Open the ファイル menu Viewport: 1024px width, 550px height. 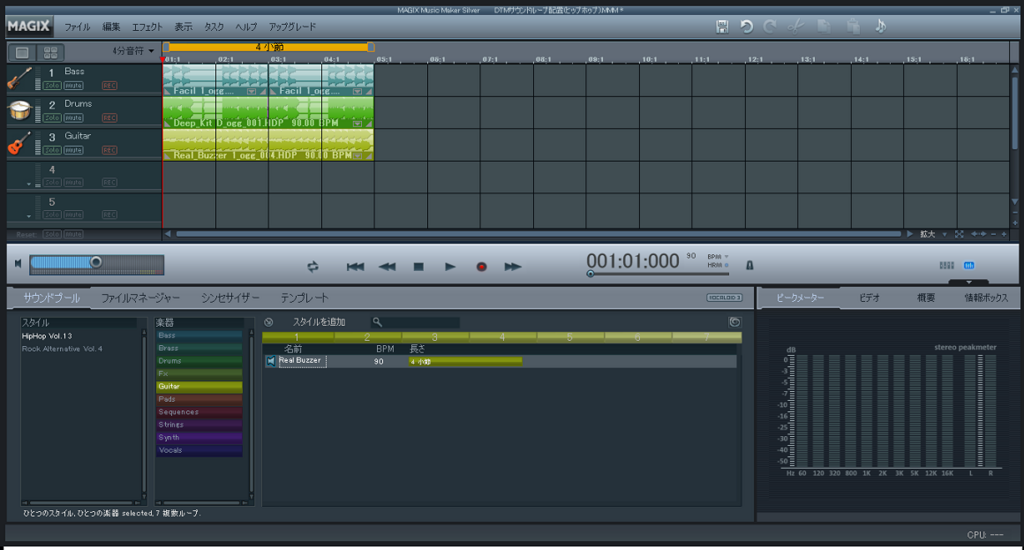click(77, 27)
